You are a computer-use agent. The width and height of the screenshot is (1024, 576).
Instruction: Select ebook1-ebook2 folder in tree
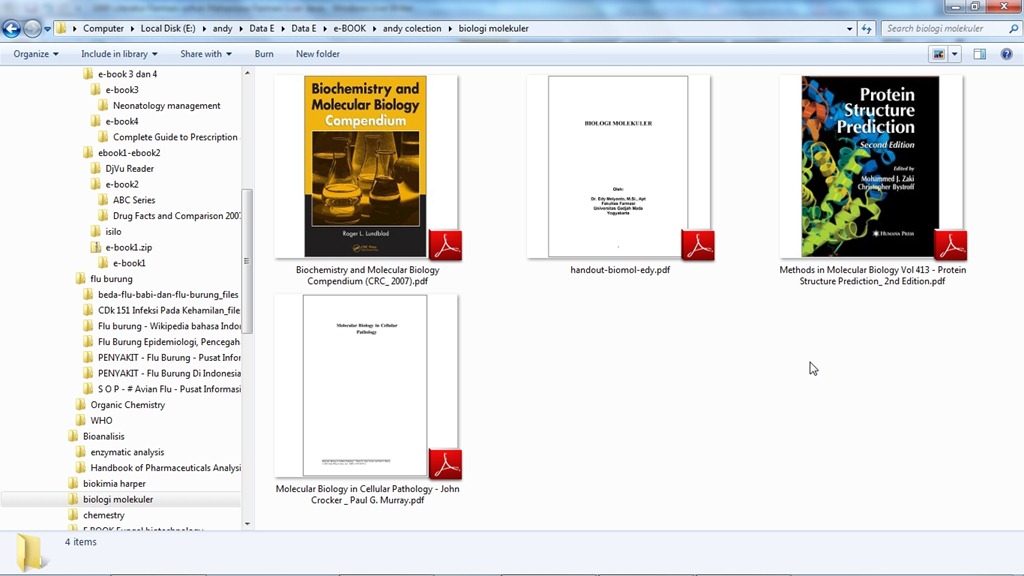tap(129, 152)
